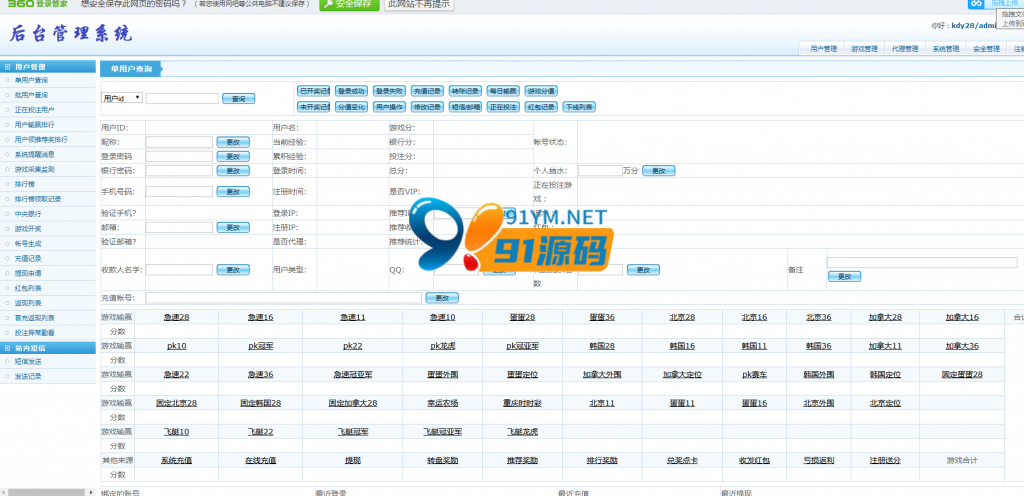Open 红包列表 in the sidebar
The height and width of the screenshot is (496, 1024).
coord(28,288)
